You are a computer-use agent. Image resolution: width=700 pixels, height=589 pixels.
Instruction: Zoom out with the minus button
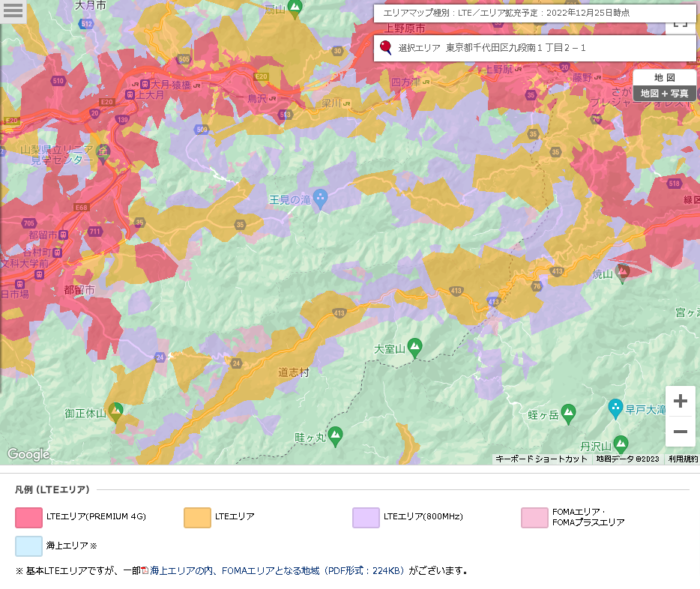(680, 431)
